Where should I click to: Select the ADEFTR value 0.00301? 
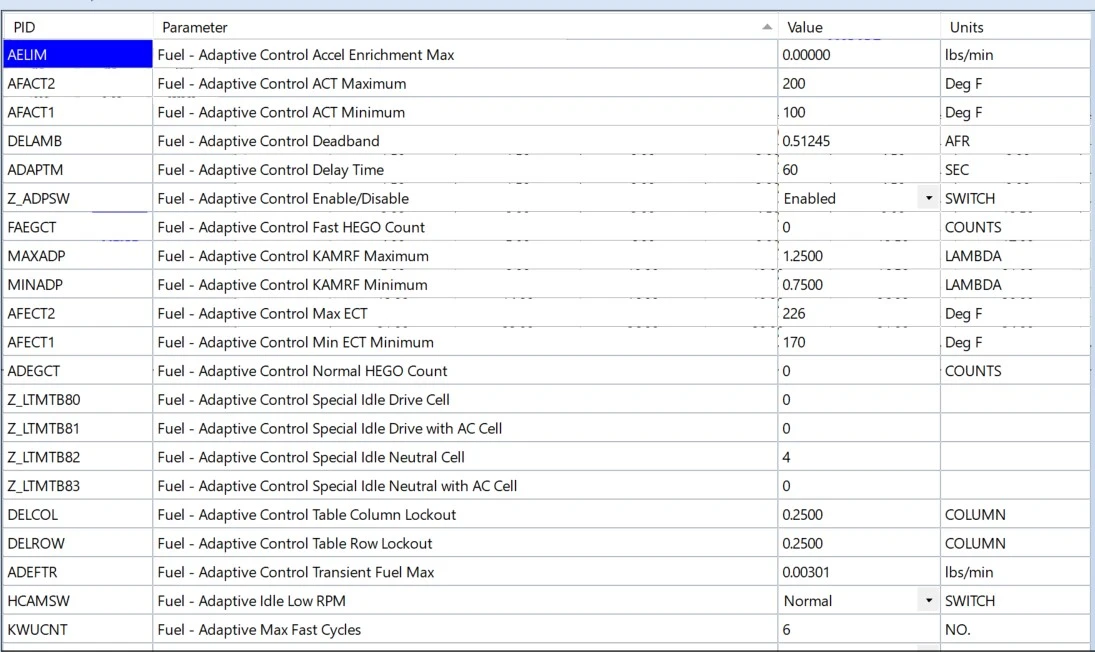coord(859,572)
